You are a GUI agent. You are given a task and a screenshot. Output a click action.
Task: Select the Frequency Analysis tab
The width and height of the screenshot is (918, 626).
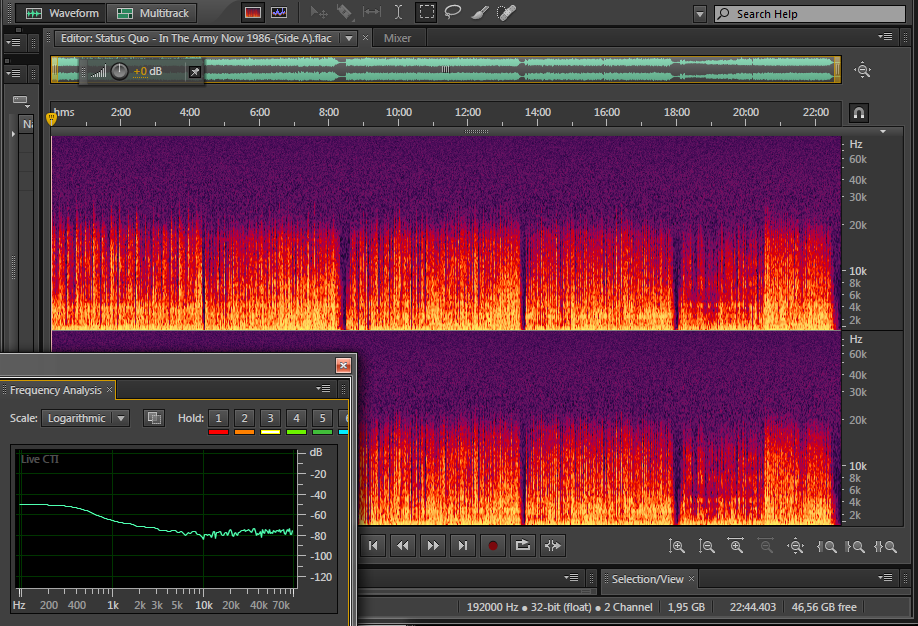click(56, 390)
